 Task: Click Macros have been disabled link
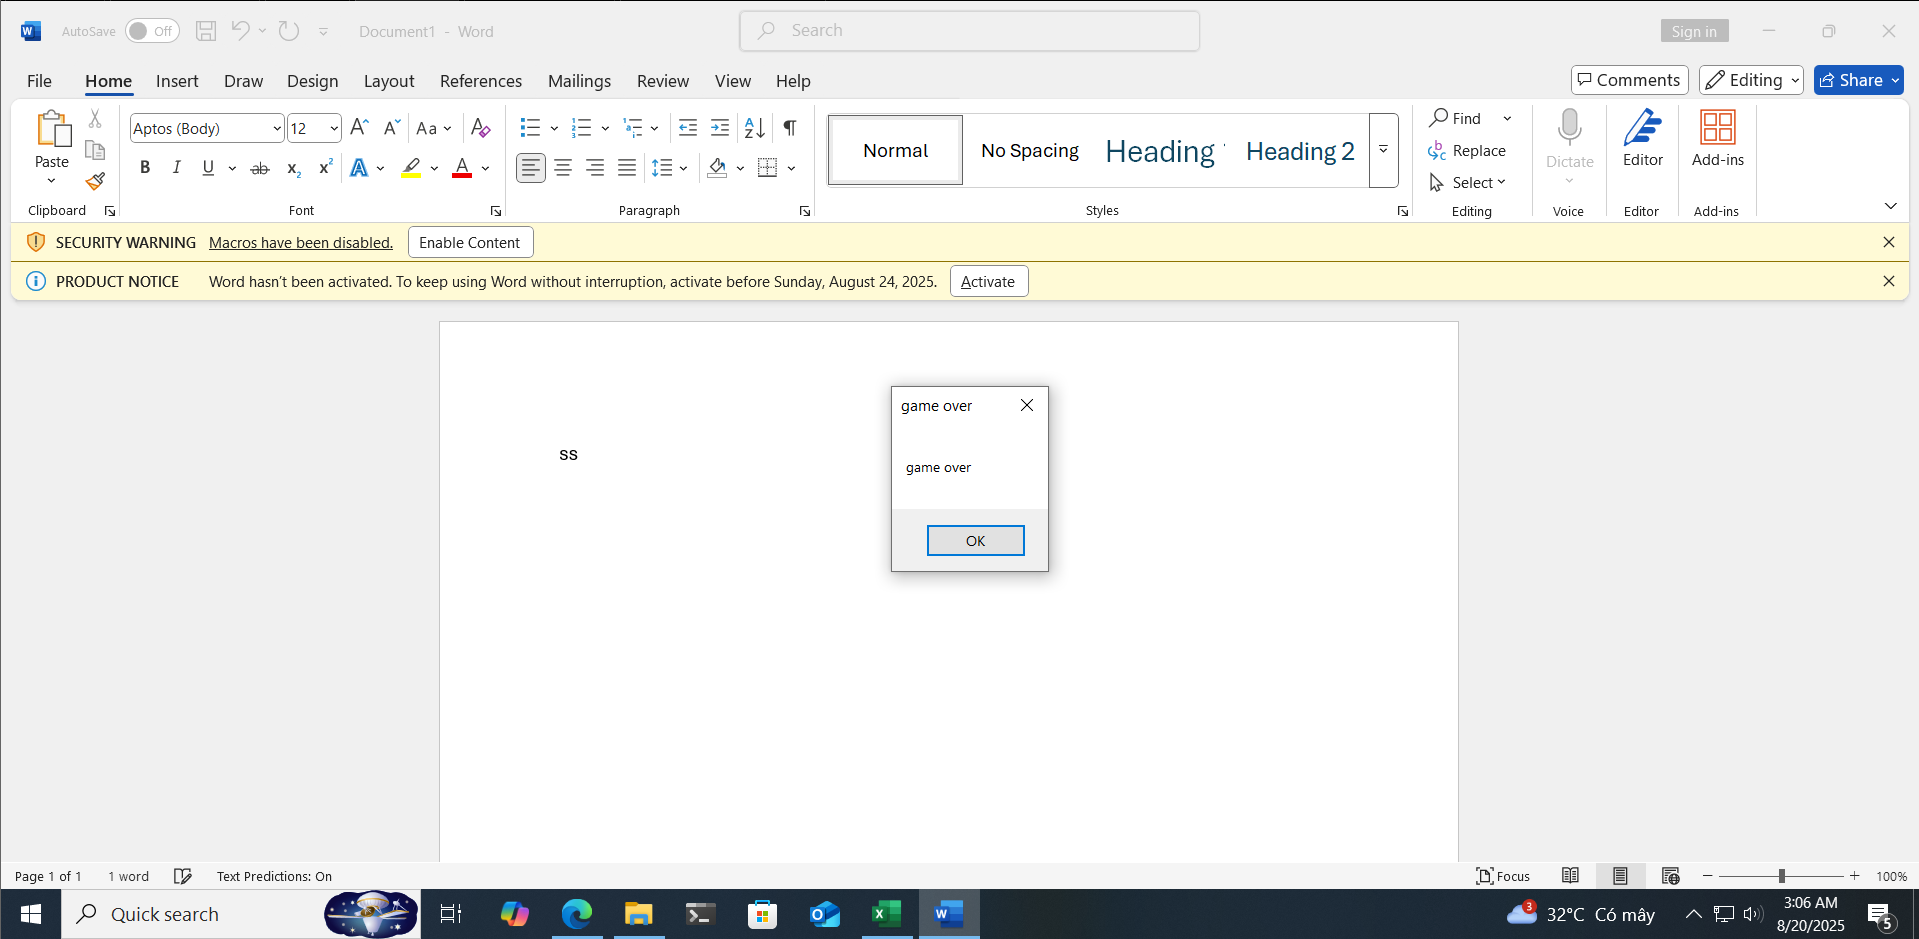click(301, 242)
